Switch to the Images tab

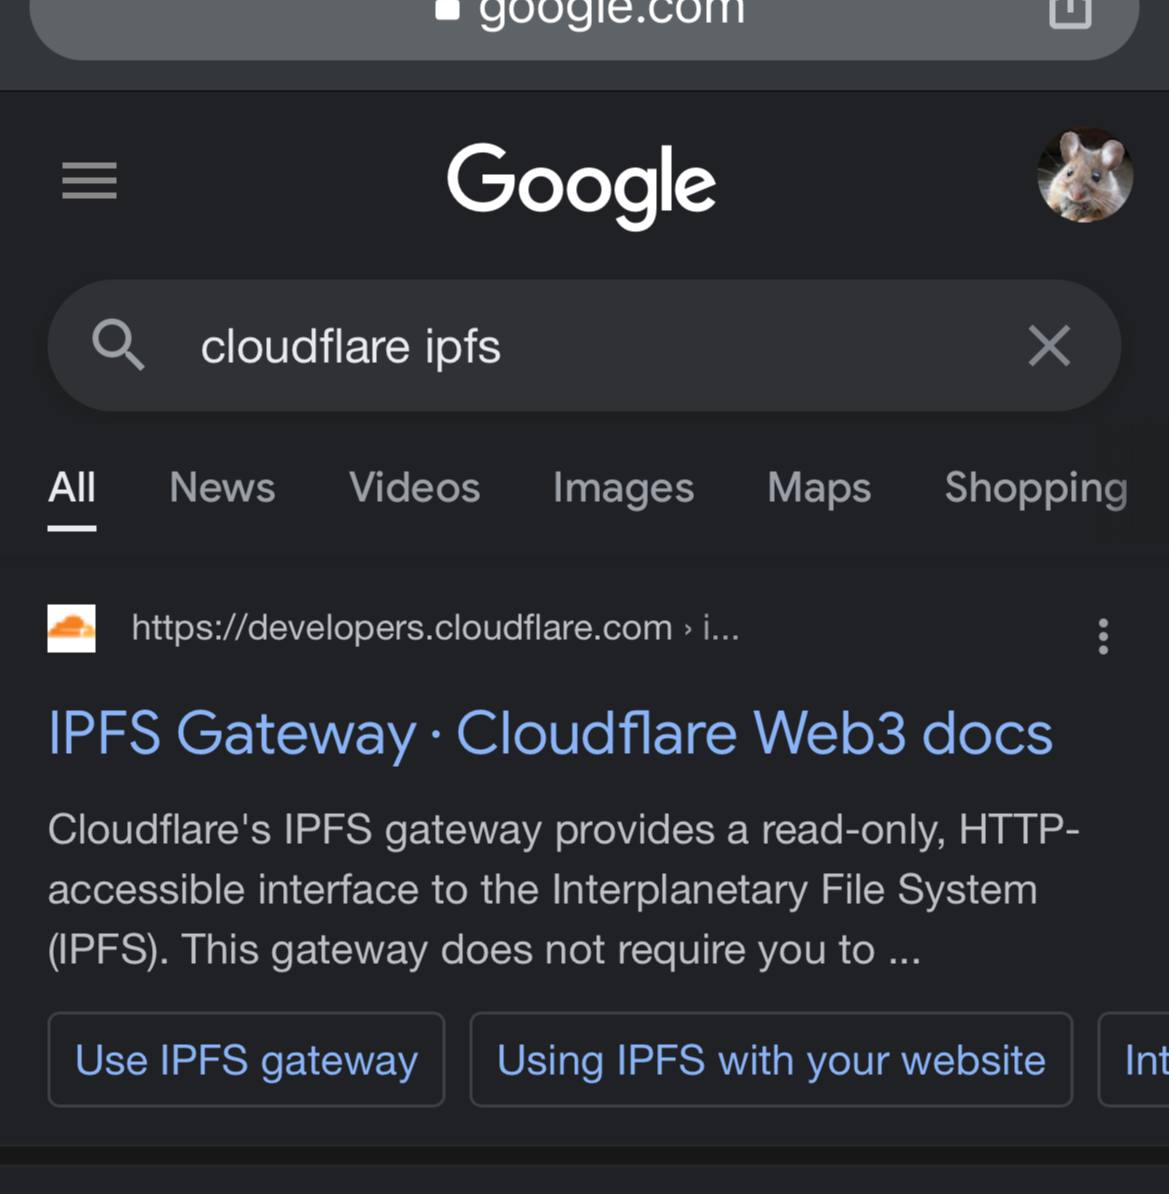[x=623, y=488]
